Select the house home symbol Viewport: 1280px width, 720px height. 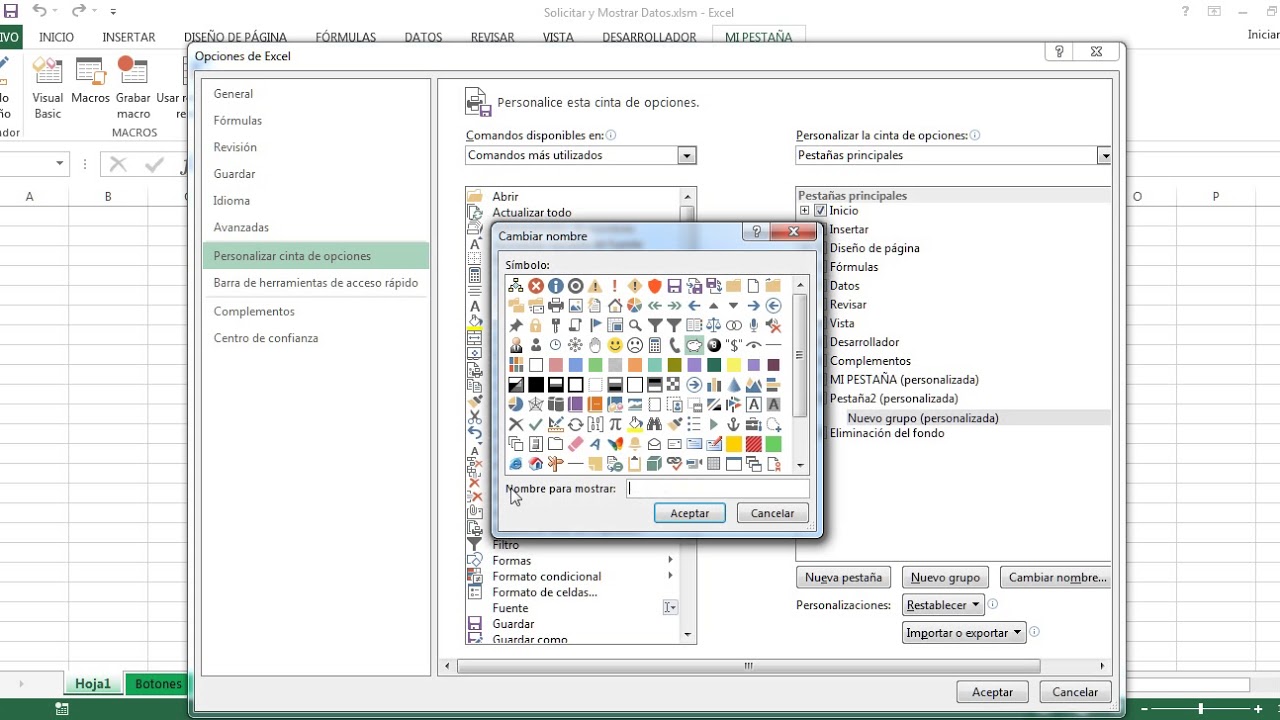pyautogui.click(x=615, y=306)
